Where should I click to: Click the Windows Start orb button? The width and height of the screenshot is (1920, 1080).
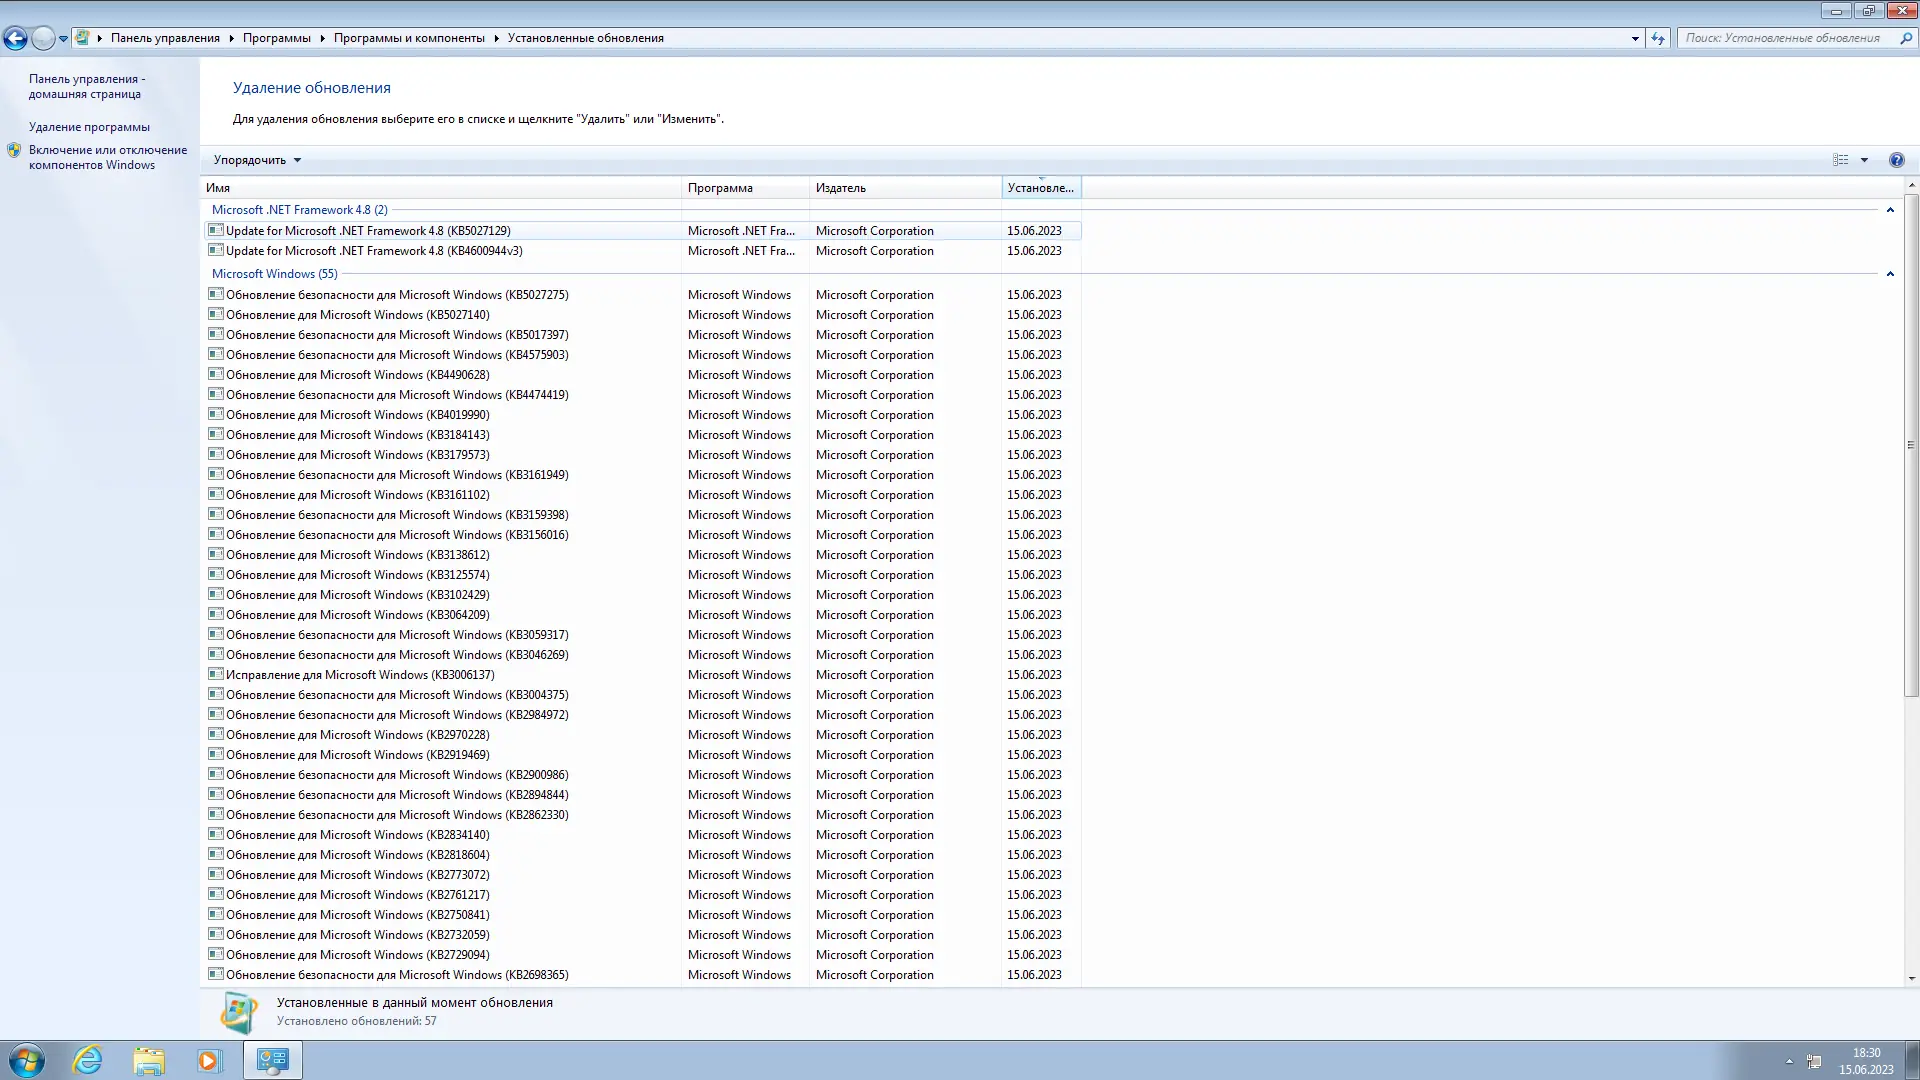pyautogui.click(x=27, y=1060)
